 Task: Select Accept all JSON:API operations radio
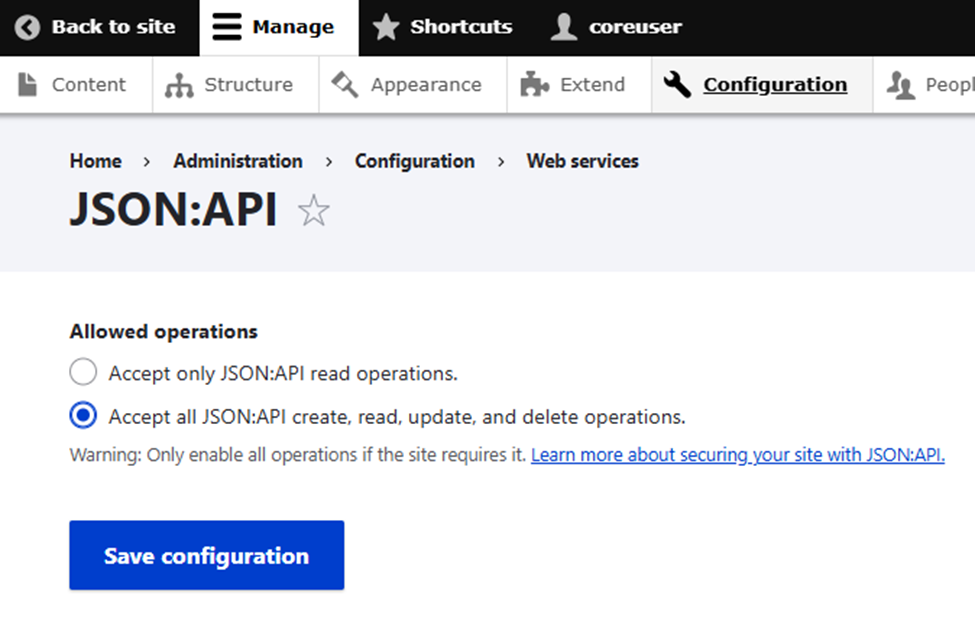(83, 416)
